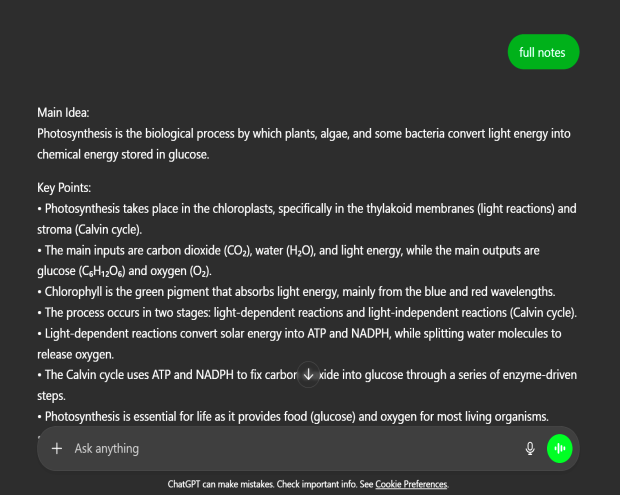This screenshot has height=495, width=620.
Task: Open the plus attachment menu
Action: (x=57, y=448)
